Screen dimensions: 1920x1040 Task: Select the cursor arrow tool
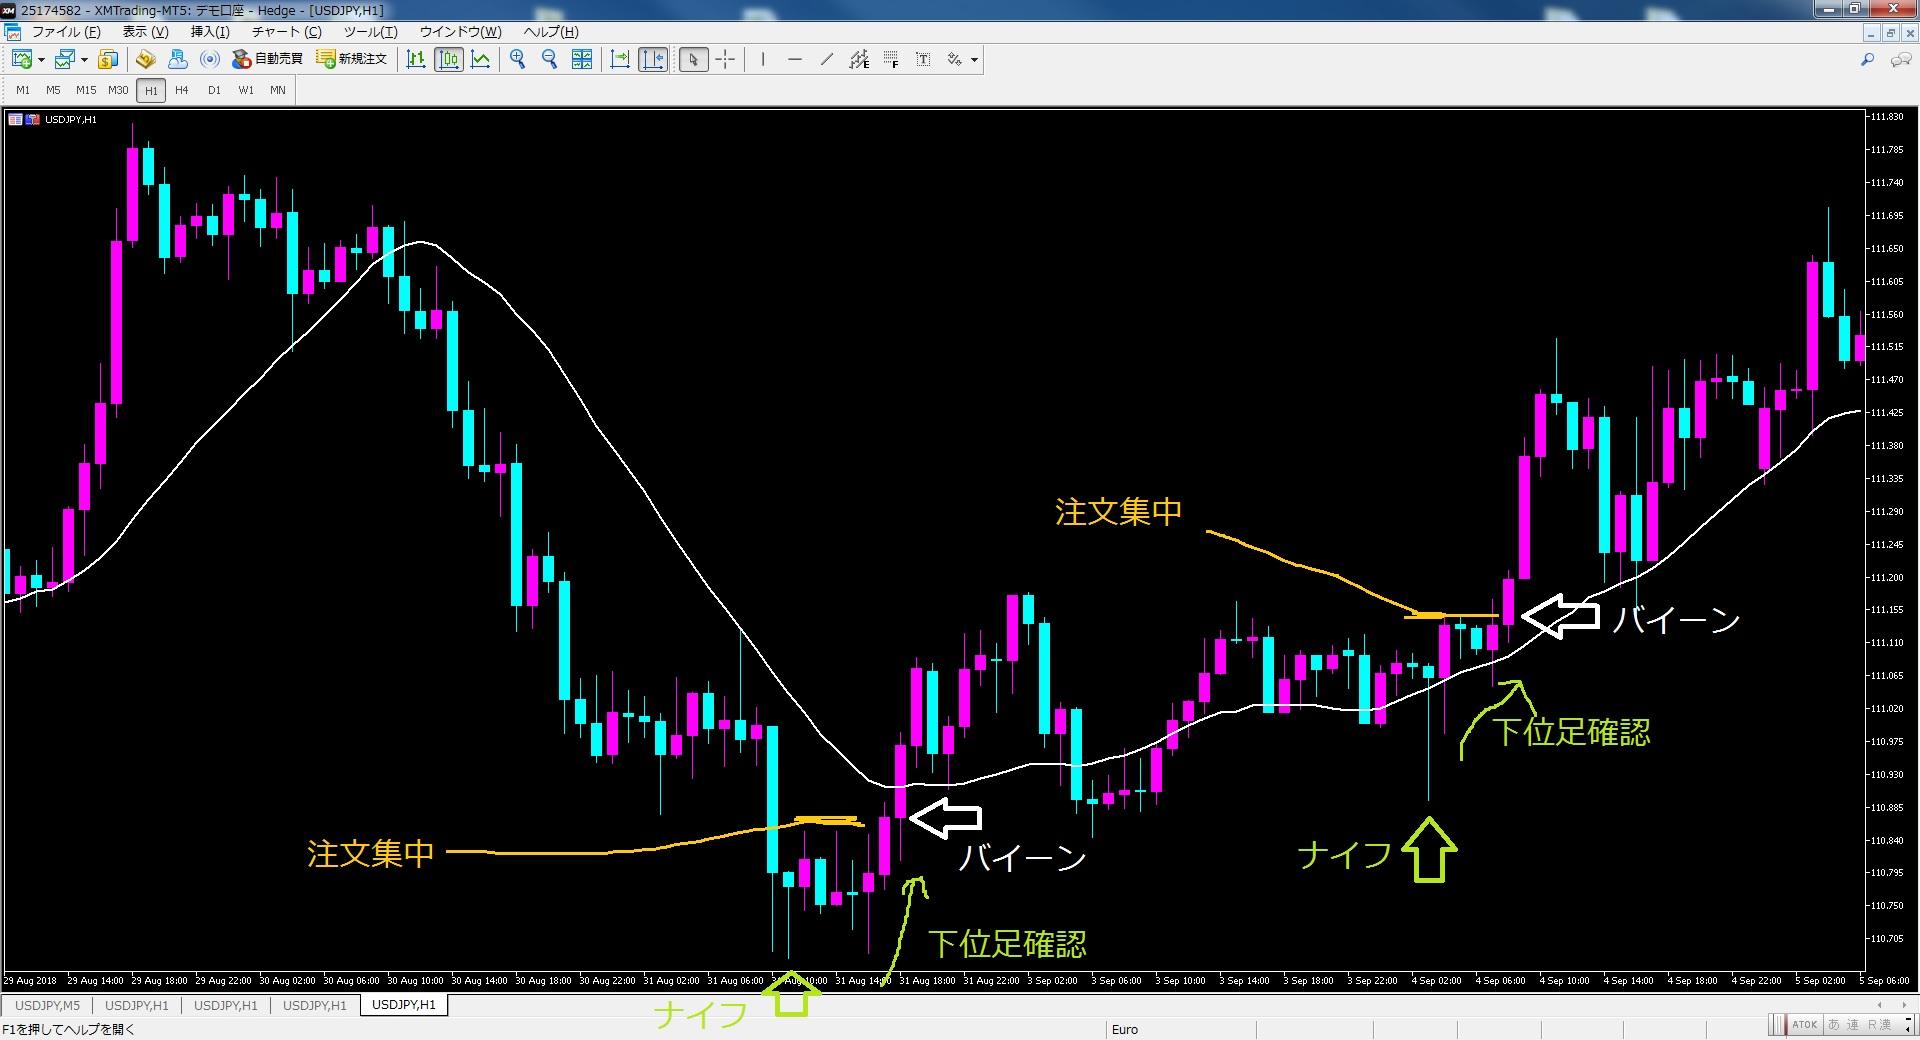[x=693, y=60]
